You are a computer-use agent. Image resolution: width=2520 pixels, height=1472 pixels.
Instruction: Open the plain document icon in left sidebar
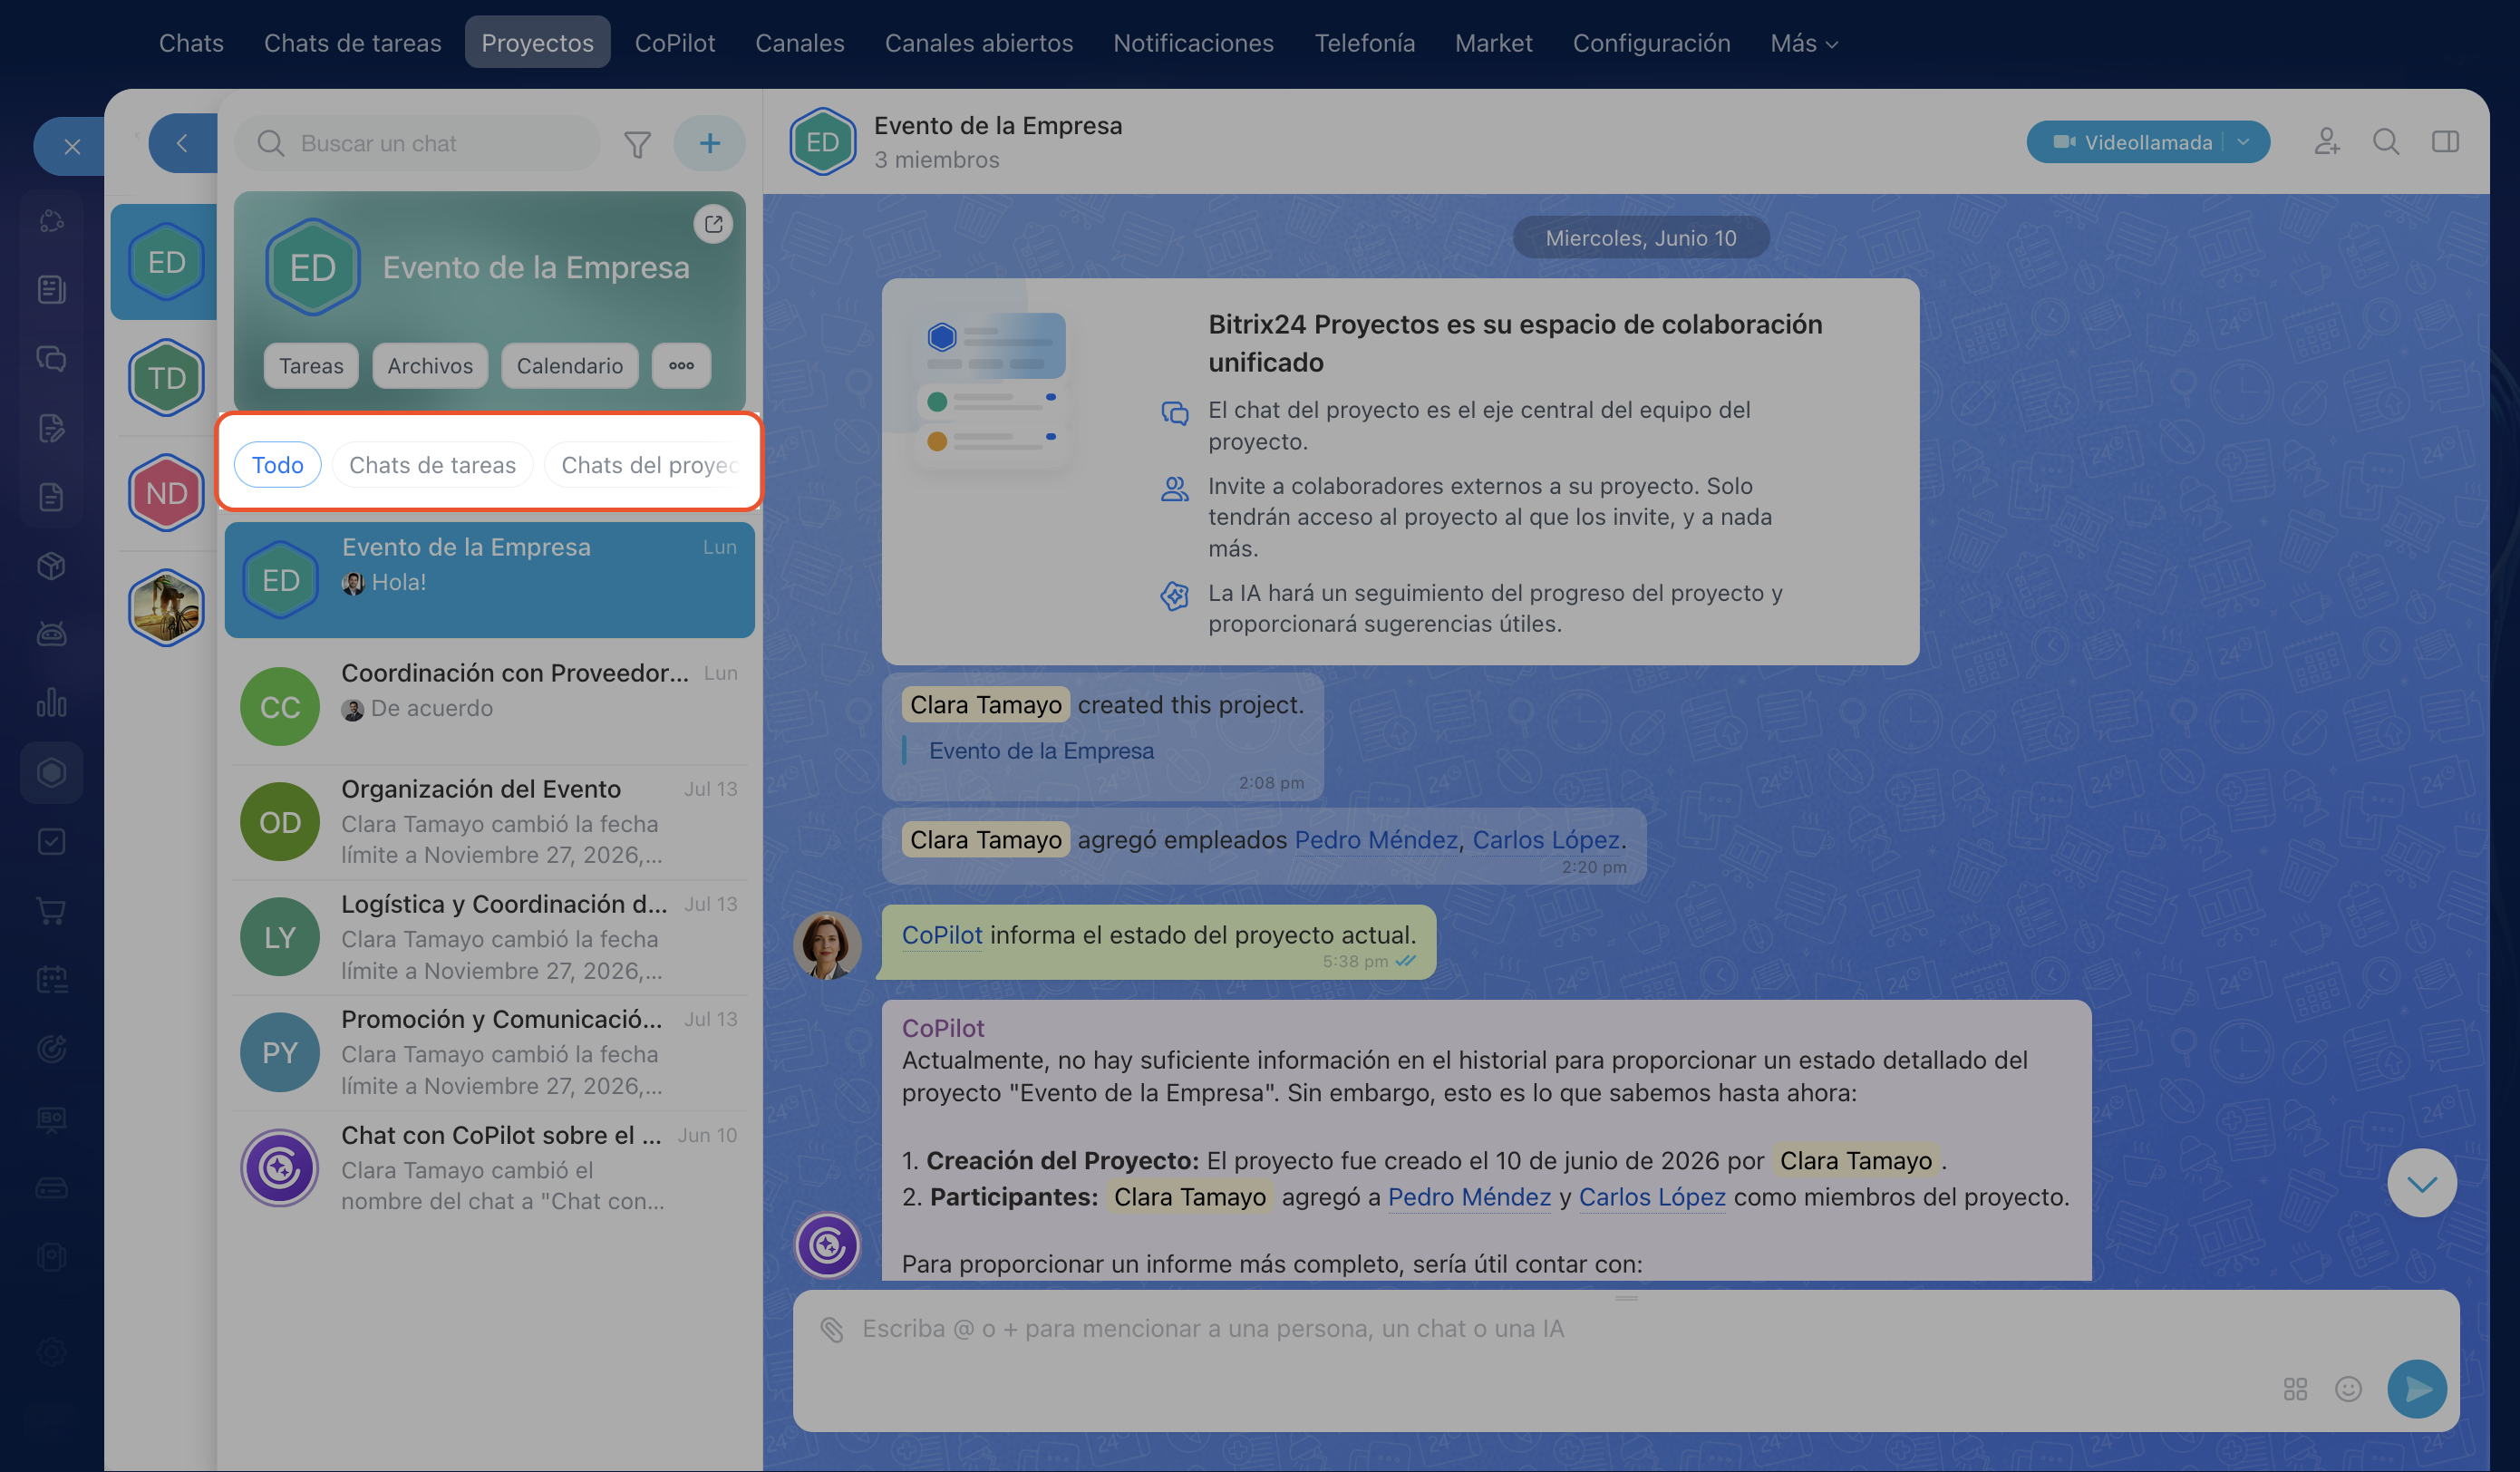[x=52, y=497]
